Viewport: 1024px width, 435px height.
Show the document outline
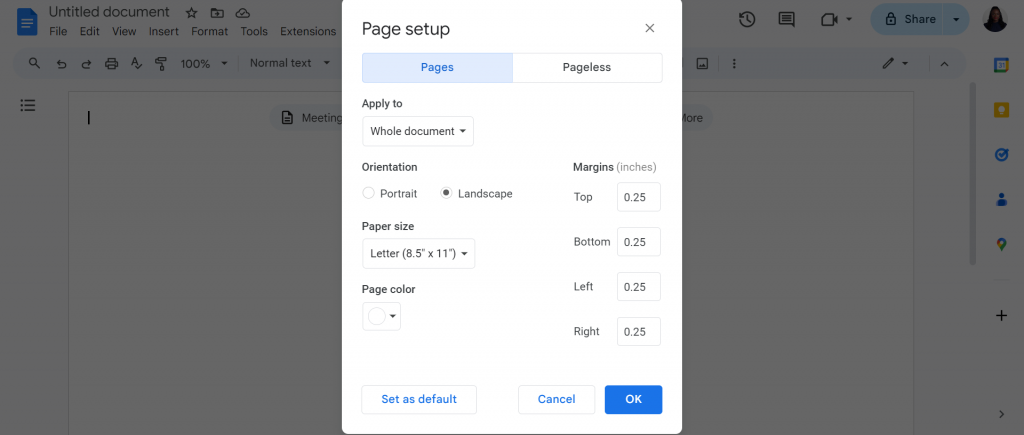click(28, 105)
